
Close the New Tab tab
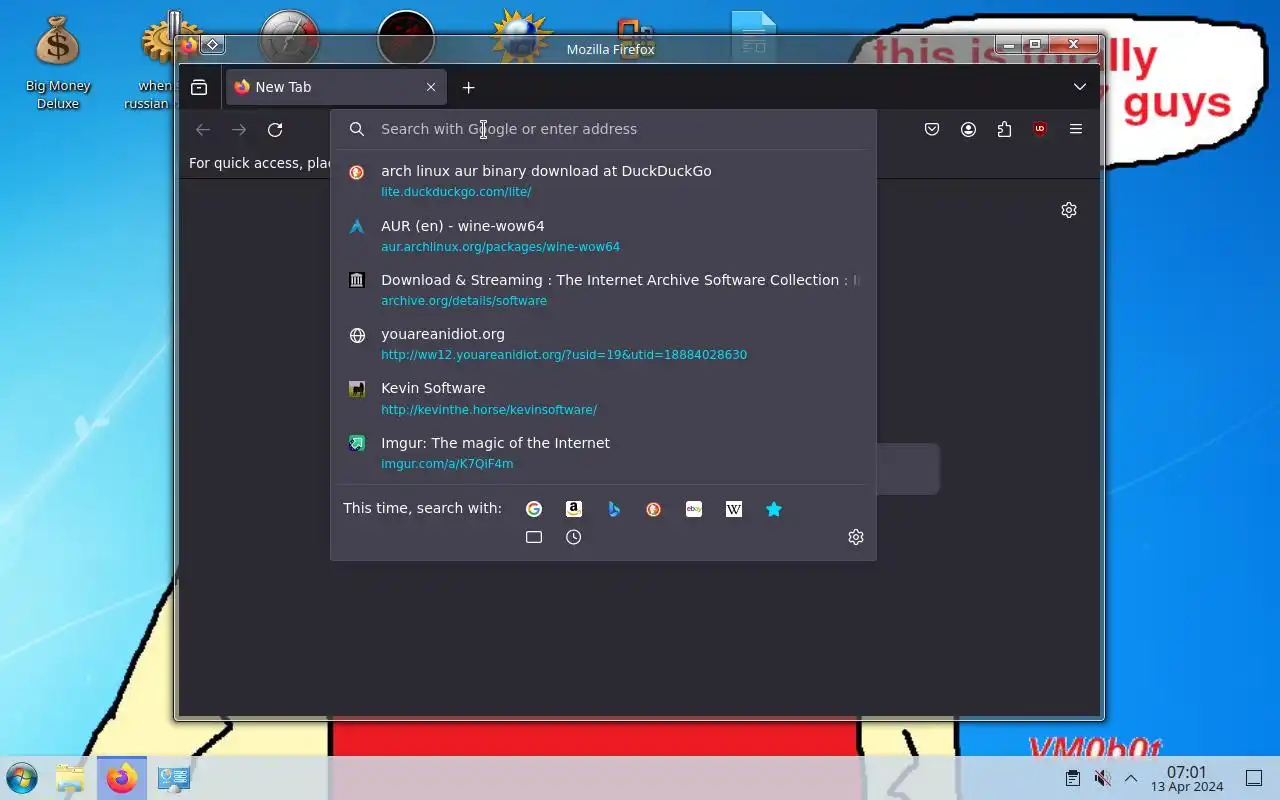(x=431, y=87)
